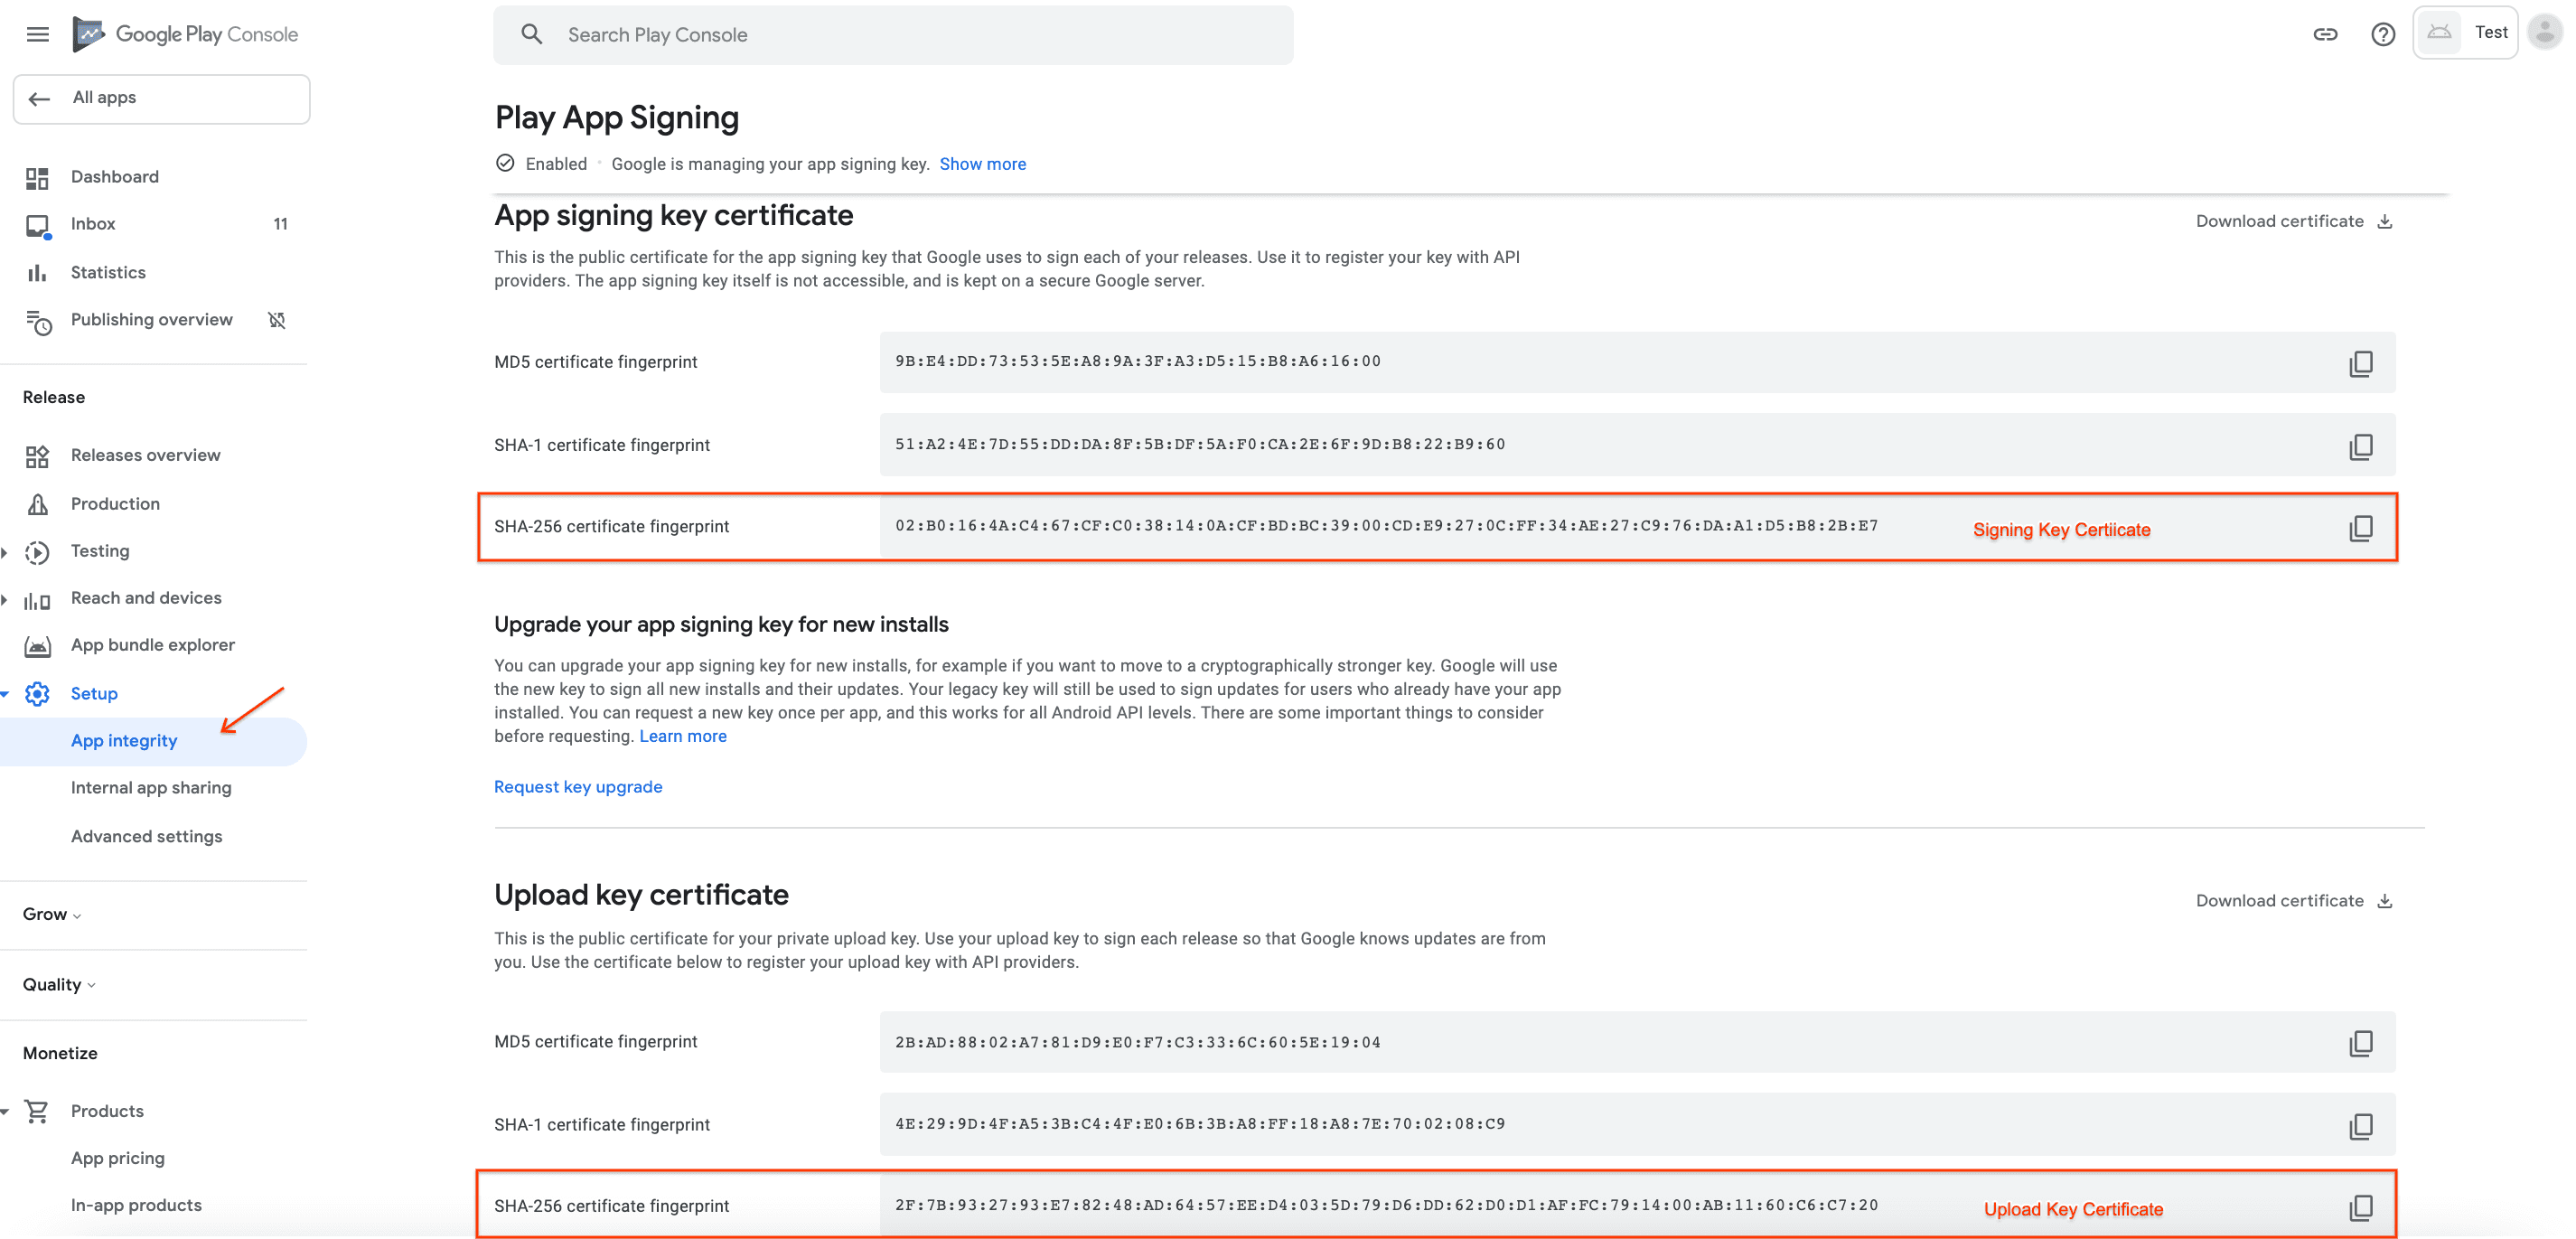This screenshot has height=1239, width=2576.
Task: Search Play Console input field
Action: click(x=894, y=33)
